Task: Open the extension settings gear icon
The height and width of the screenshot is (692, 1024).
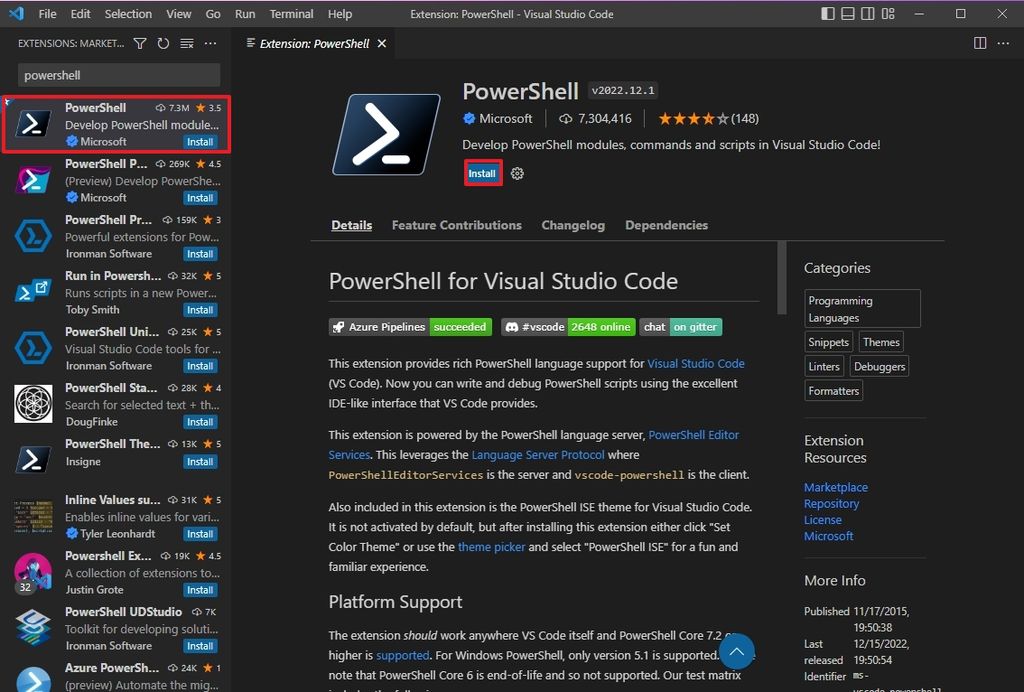Action: tap(516, 173)
